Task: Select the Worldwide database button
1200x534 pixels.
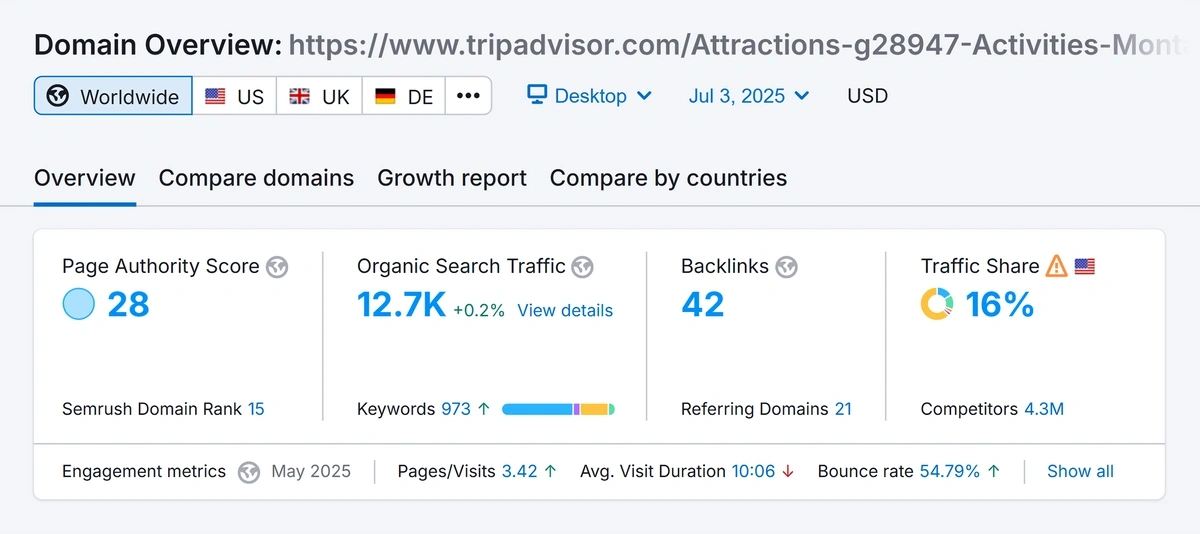Action: tap(113, 96)
